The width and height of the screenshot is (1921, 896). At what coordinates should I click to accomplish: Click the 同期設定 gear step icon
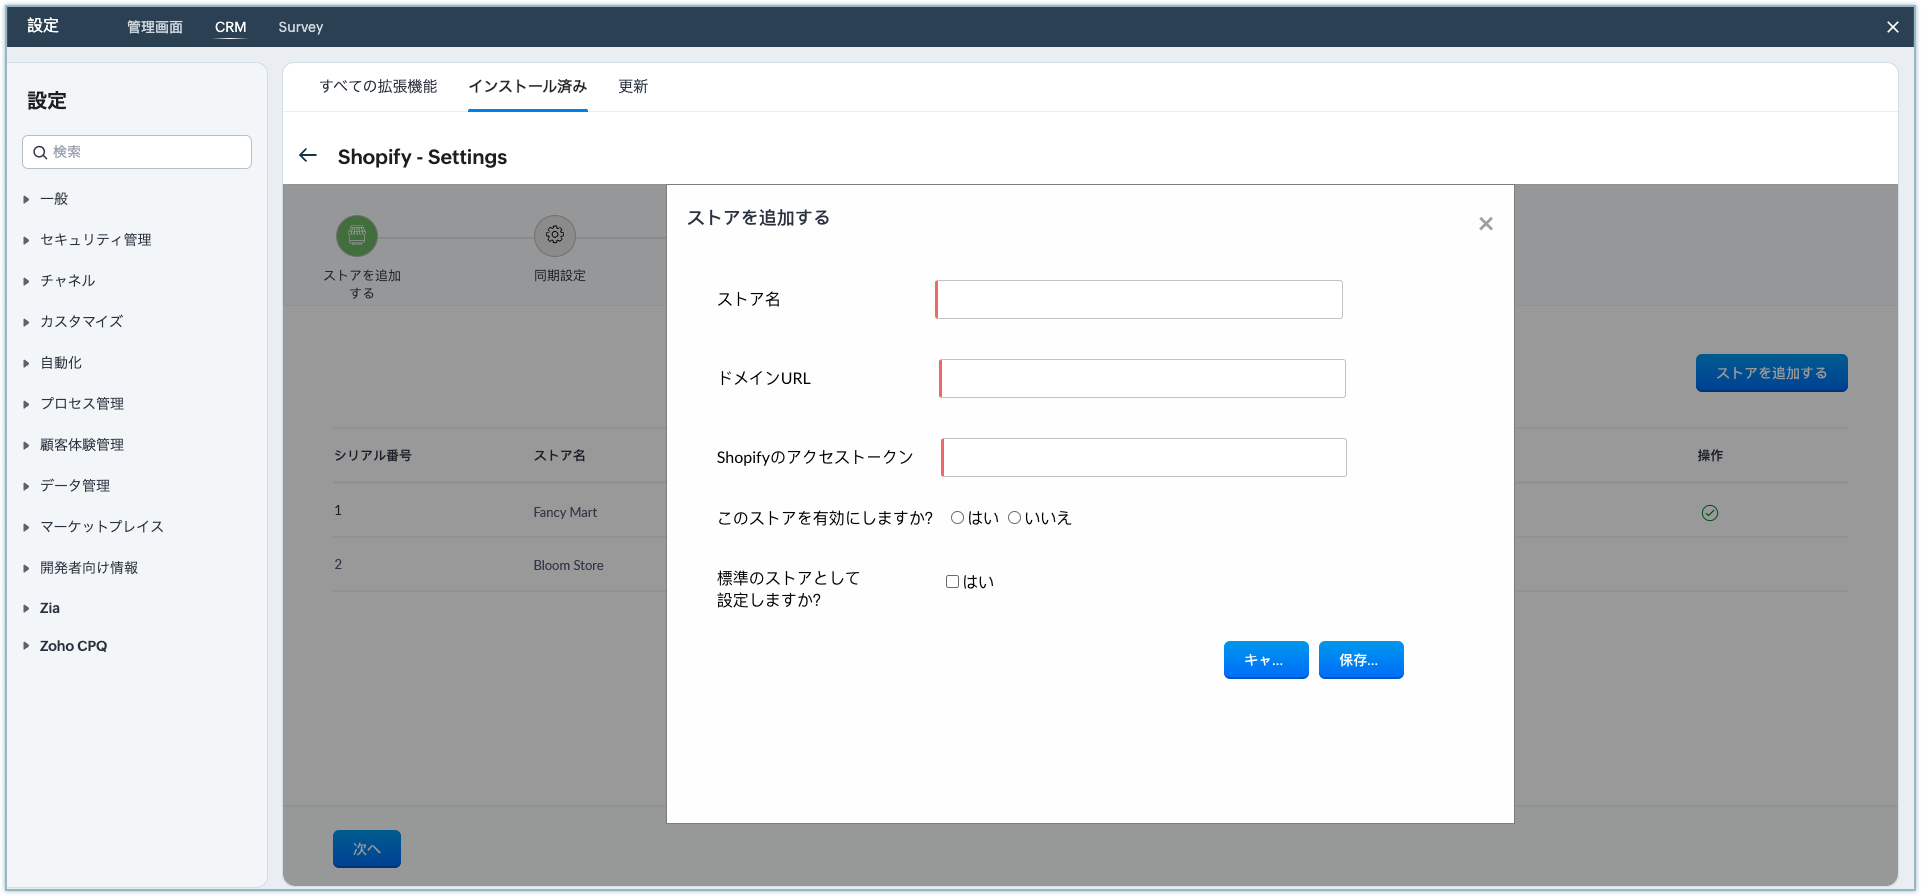click(x=555, y=236)
